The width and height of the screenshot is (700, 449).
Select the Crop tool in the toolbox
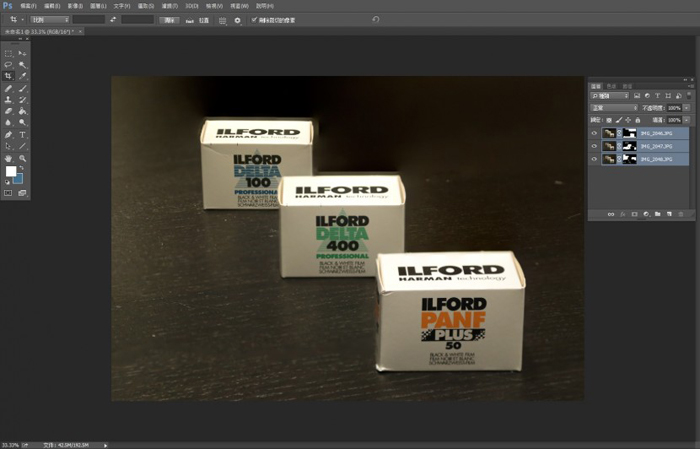click(x=8, y=76)
